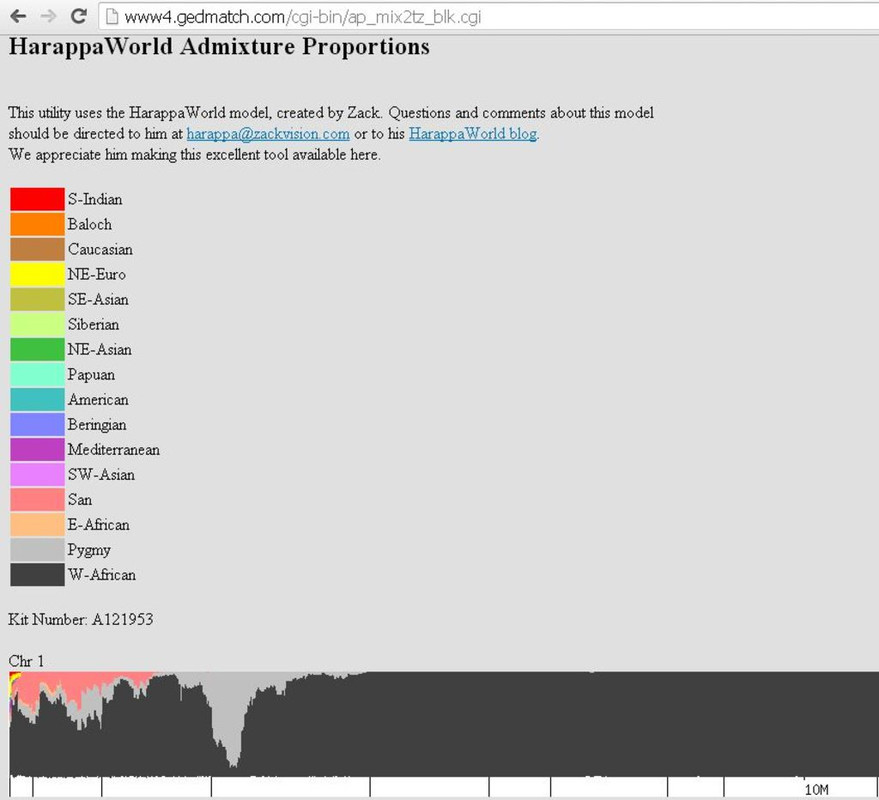
Task: Click the light gray Pygmy swatch
Action: (38, 550)
